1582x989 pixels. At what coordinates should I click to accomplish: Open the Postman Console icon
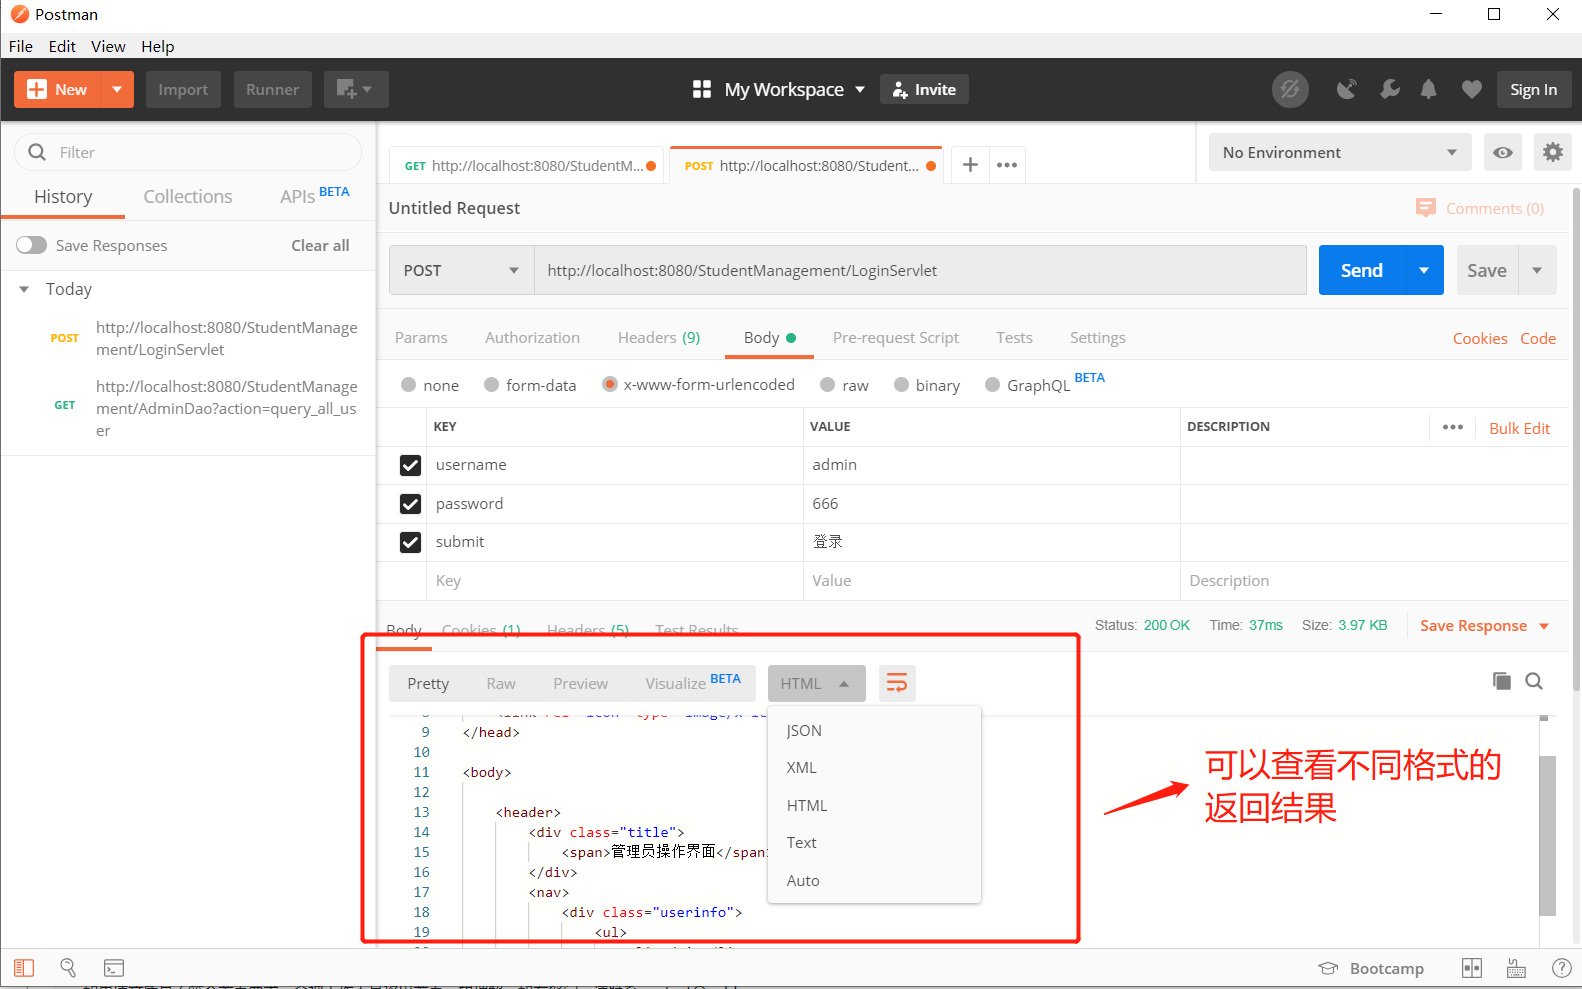click(114, 968)
